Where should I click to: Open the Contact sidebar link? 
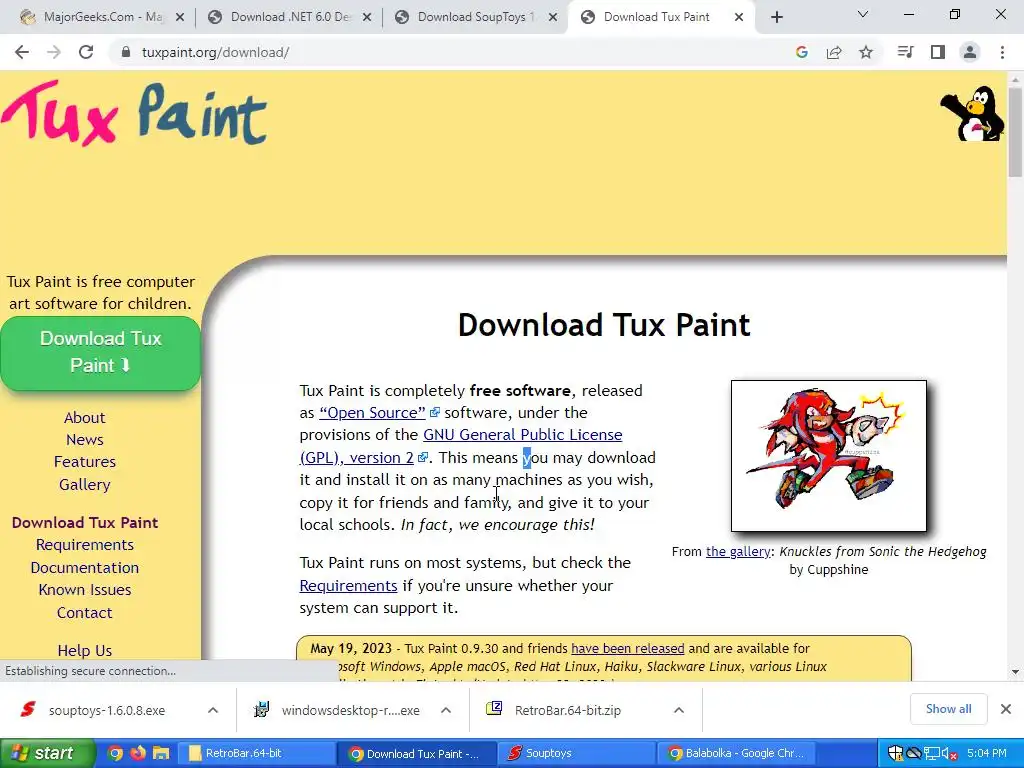pos(84,613)
